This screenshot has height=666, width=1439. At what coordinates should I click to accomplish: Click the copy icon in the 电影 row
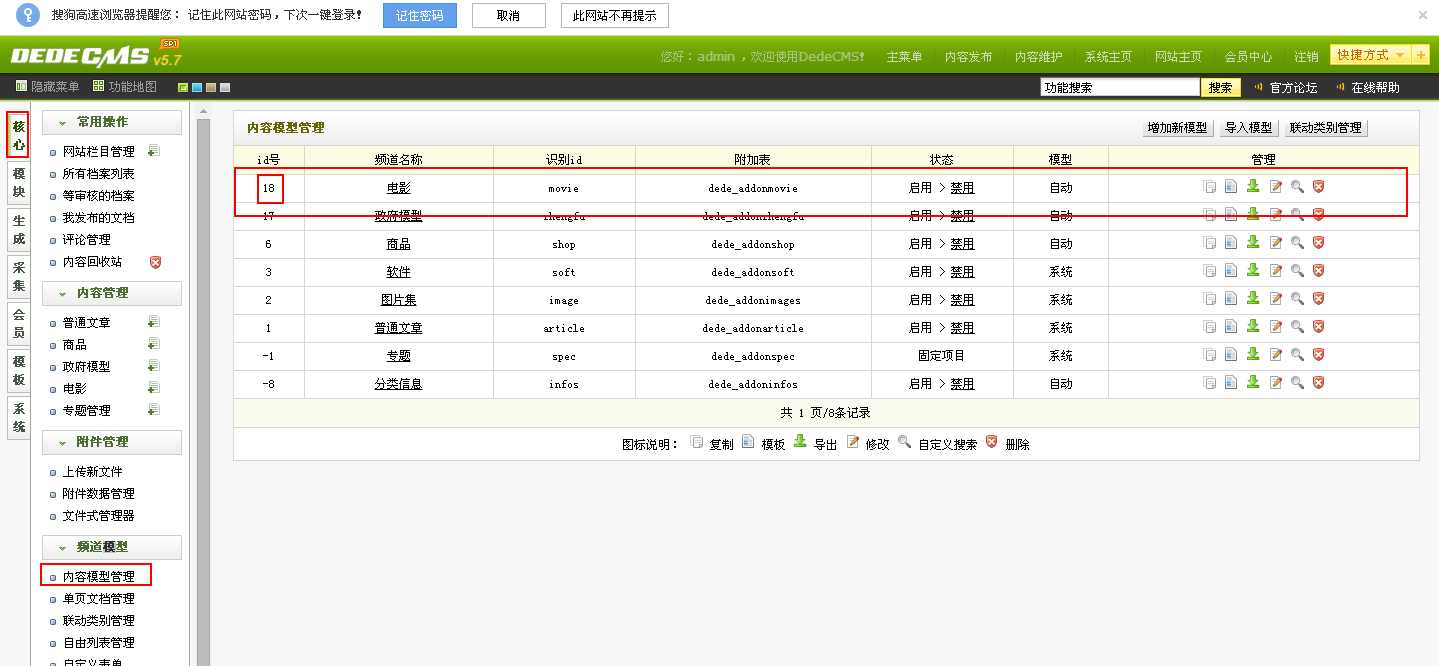[1210, 187]
